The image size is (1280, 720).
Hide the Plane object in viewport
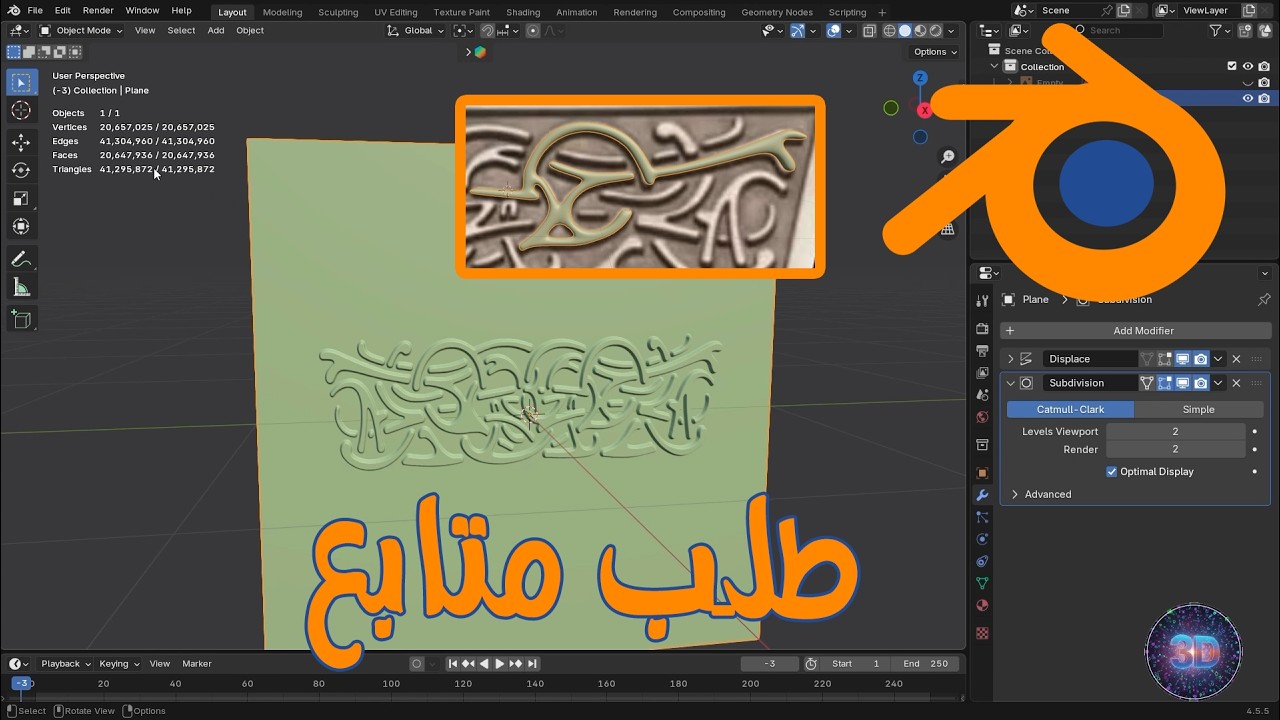pyautogui.click(x=1248, y=98)
